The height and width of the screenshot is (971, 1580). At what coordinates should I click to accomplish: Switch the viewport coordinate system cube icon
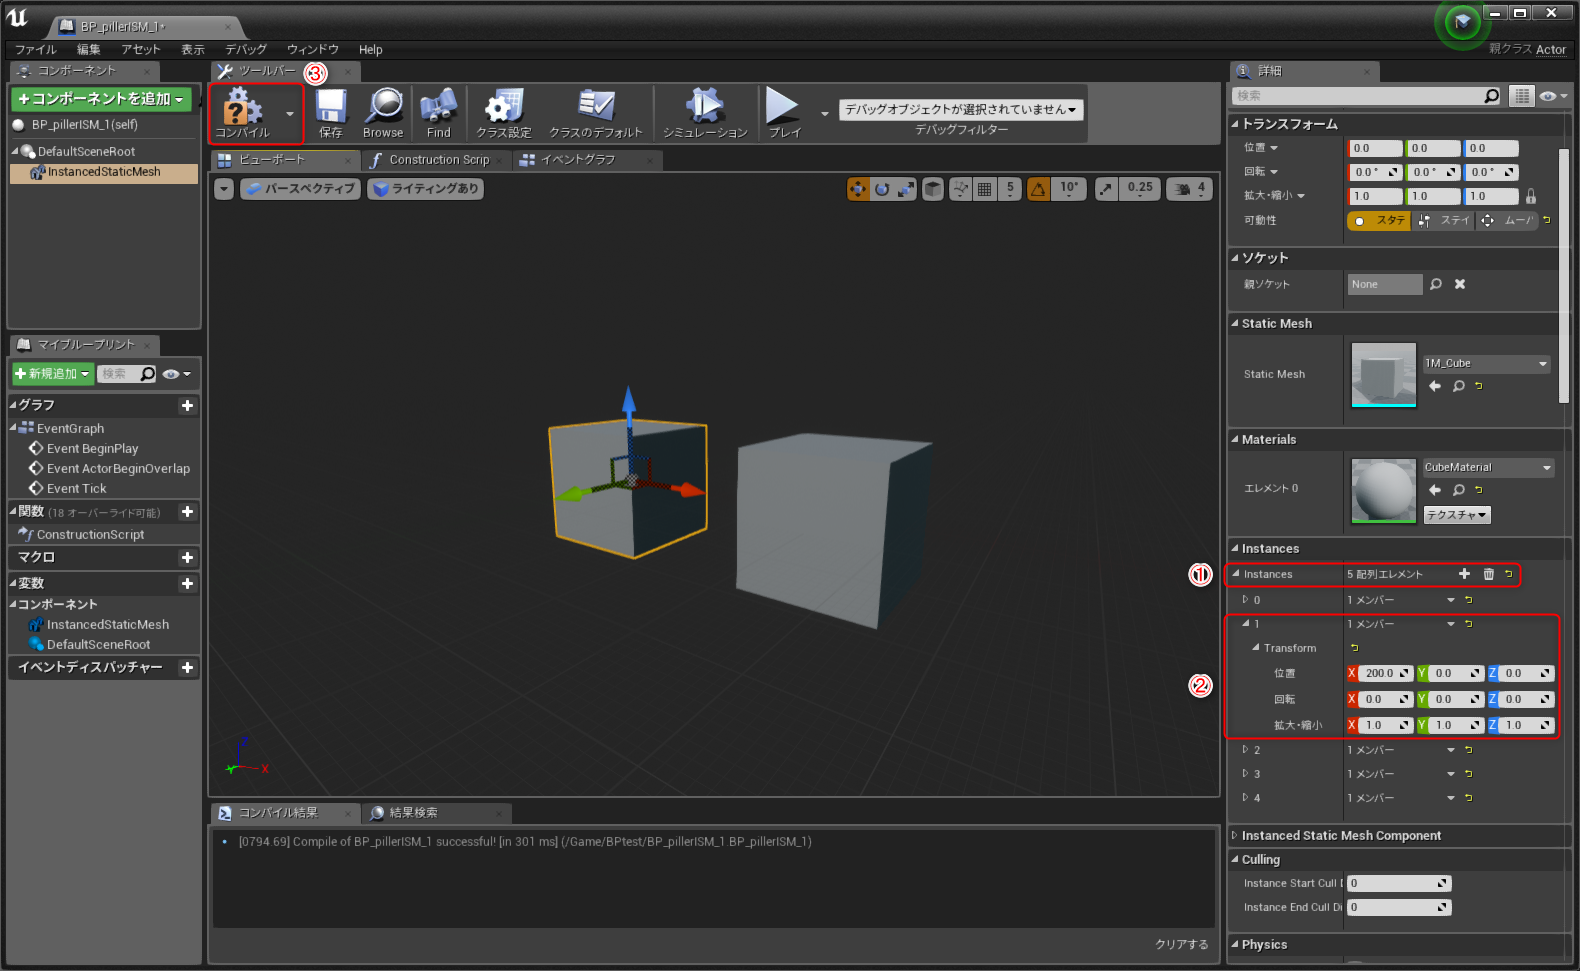point(933,189)
